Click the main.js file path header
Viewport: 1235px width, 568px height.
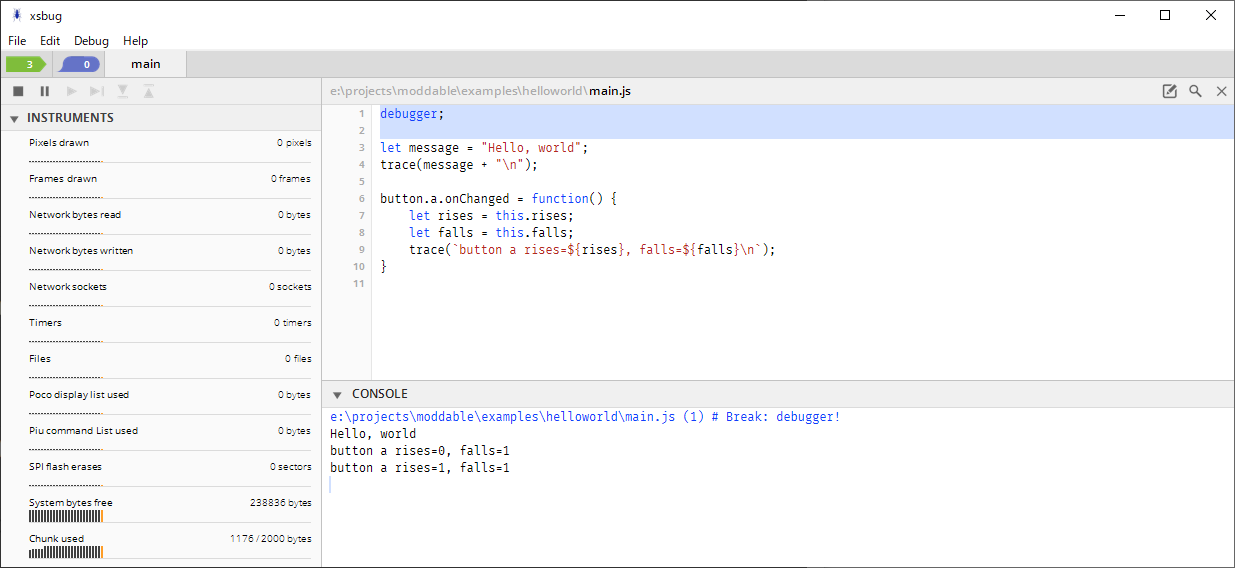tap(480, 91)
